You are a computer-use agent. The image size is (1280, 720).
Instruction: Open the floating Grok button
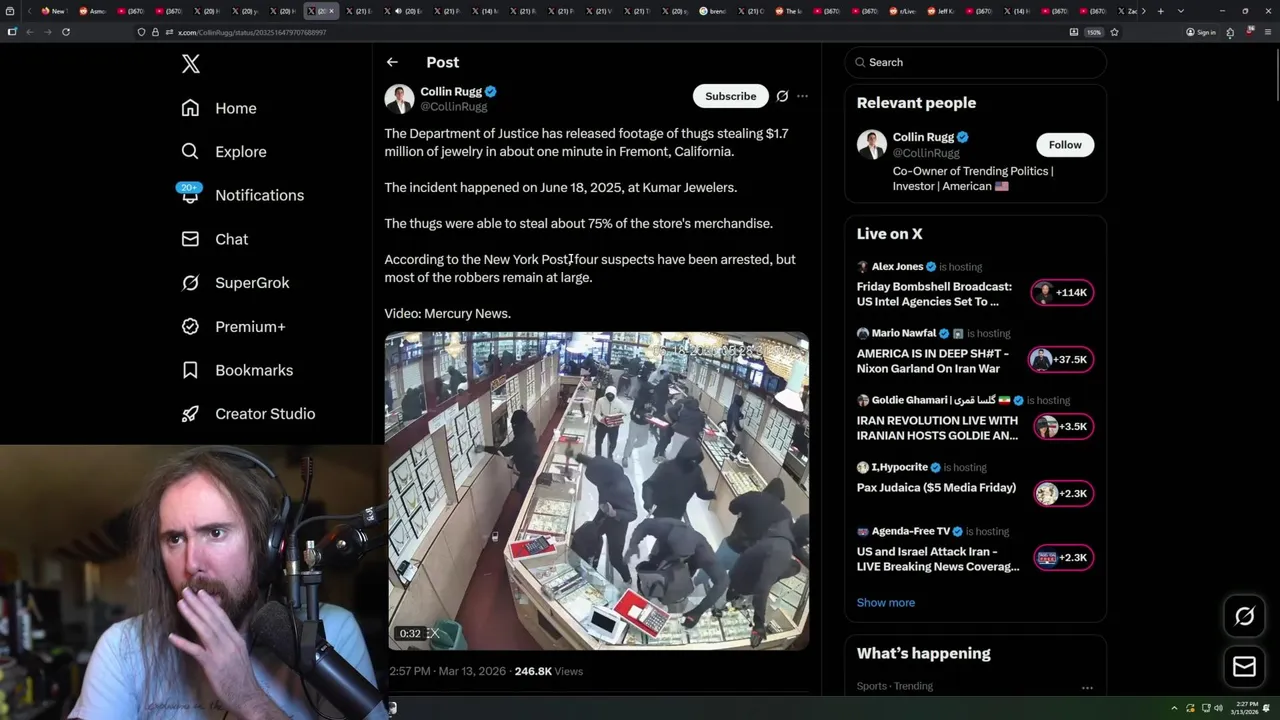pyautogui.click(x=1244, y=616)
